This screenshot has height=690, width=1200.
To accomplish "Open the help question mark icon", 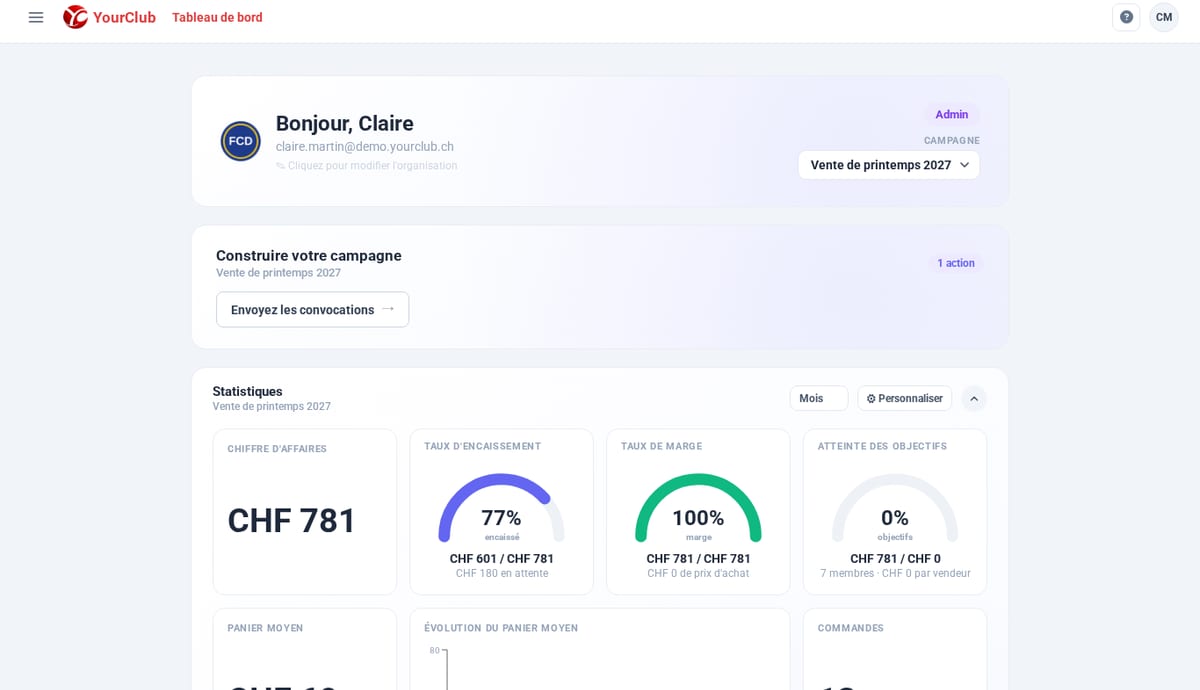I will click(x=1126, y=17).
